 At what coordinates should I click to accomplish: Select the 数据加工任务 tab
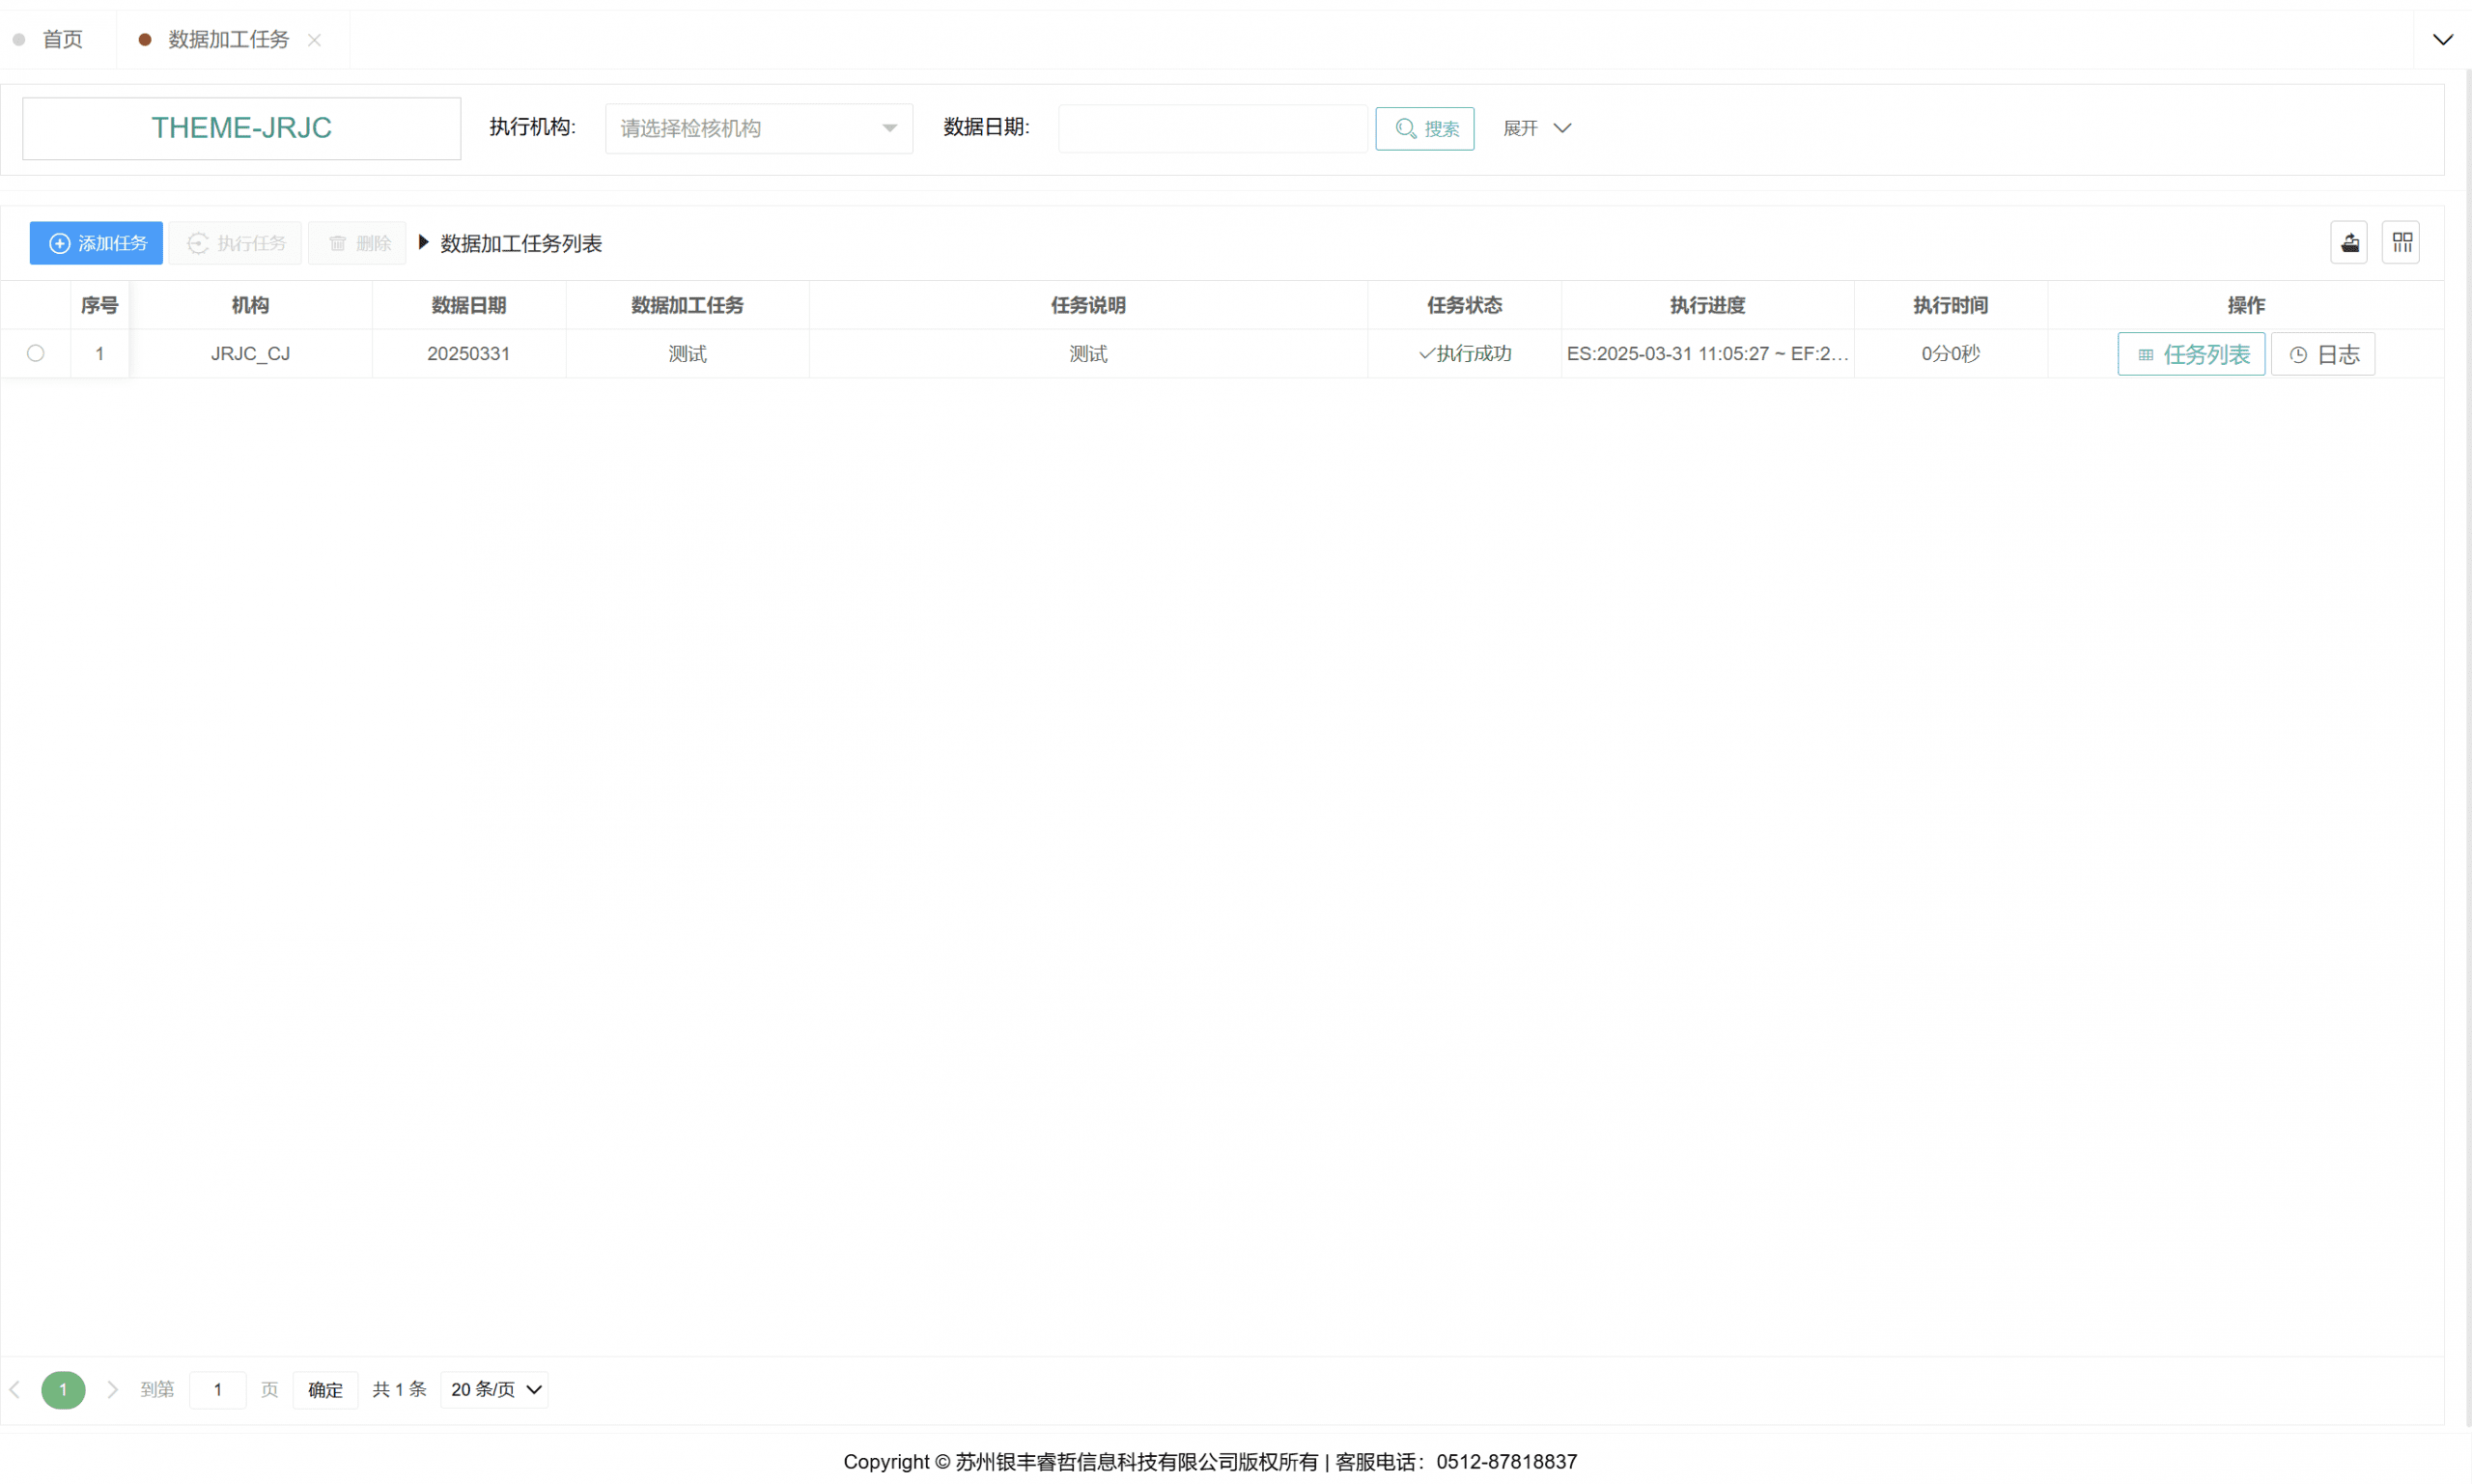click(x=228, y=40)
